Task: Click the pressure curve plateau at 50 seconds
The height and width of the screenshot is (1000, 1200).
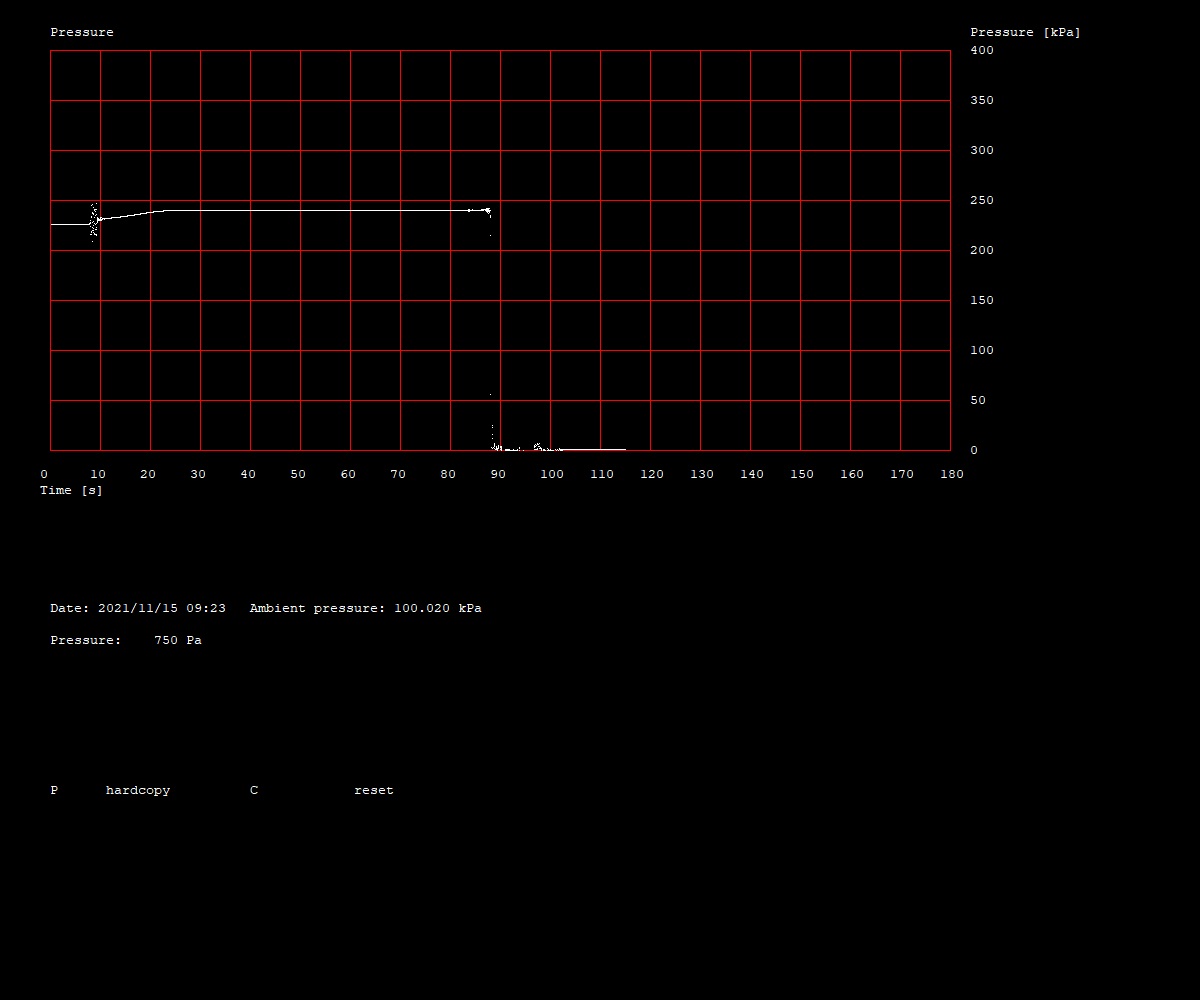Action: point(300,210)
